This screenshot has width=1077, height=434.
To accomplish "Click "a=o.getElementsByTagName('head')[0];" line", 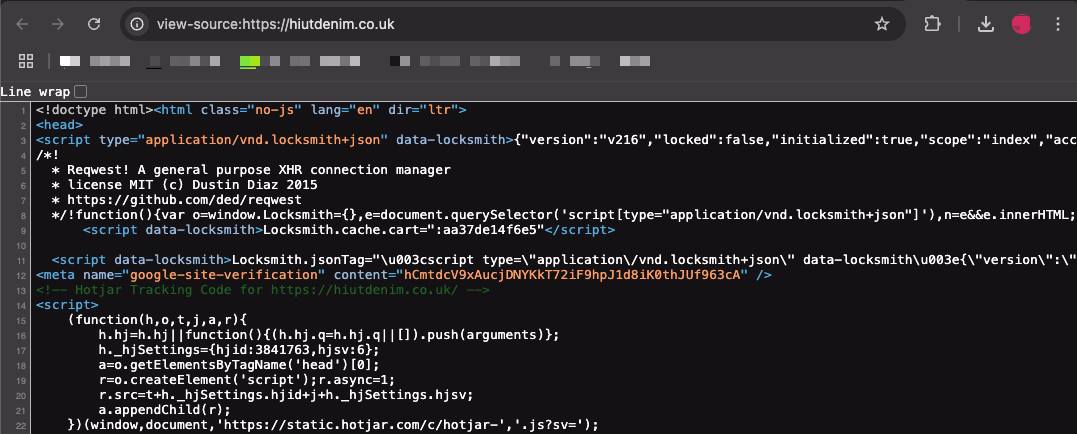I will [x=240, y=365].
